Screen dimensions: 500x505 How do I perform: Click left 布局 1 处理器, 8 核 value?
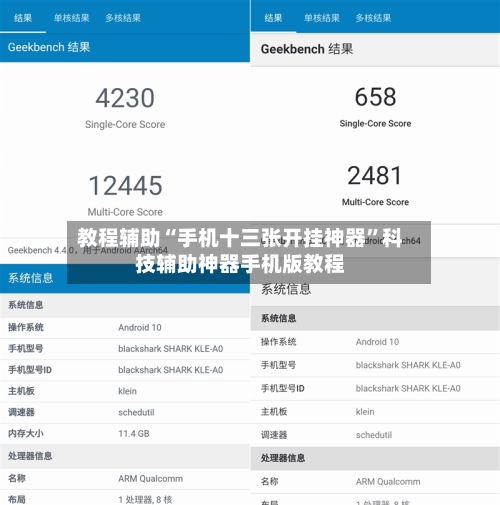(x=145, y=499)
